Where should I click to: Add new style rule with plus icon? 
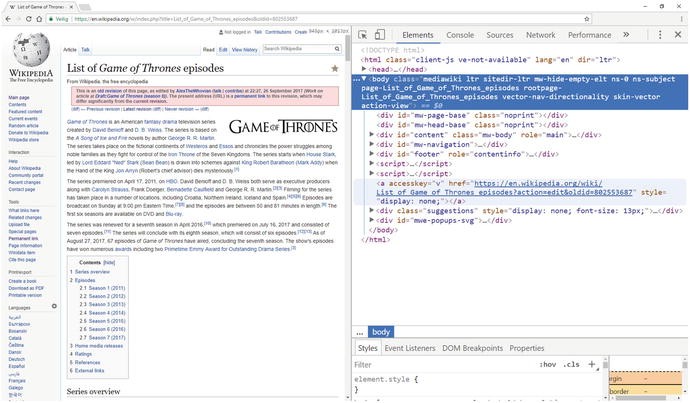click(x=592, y=364)
